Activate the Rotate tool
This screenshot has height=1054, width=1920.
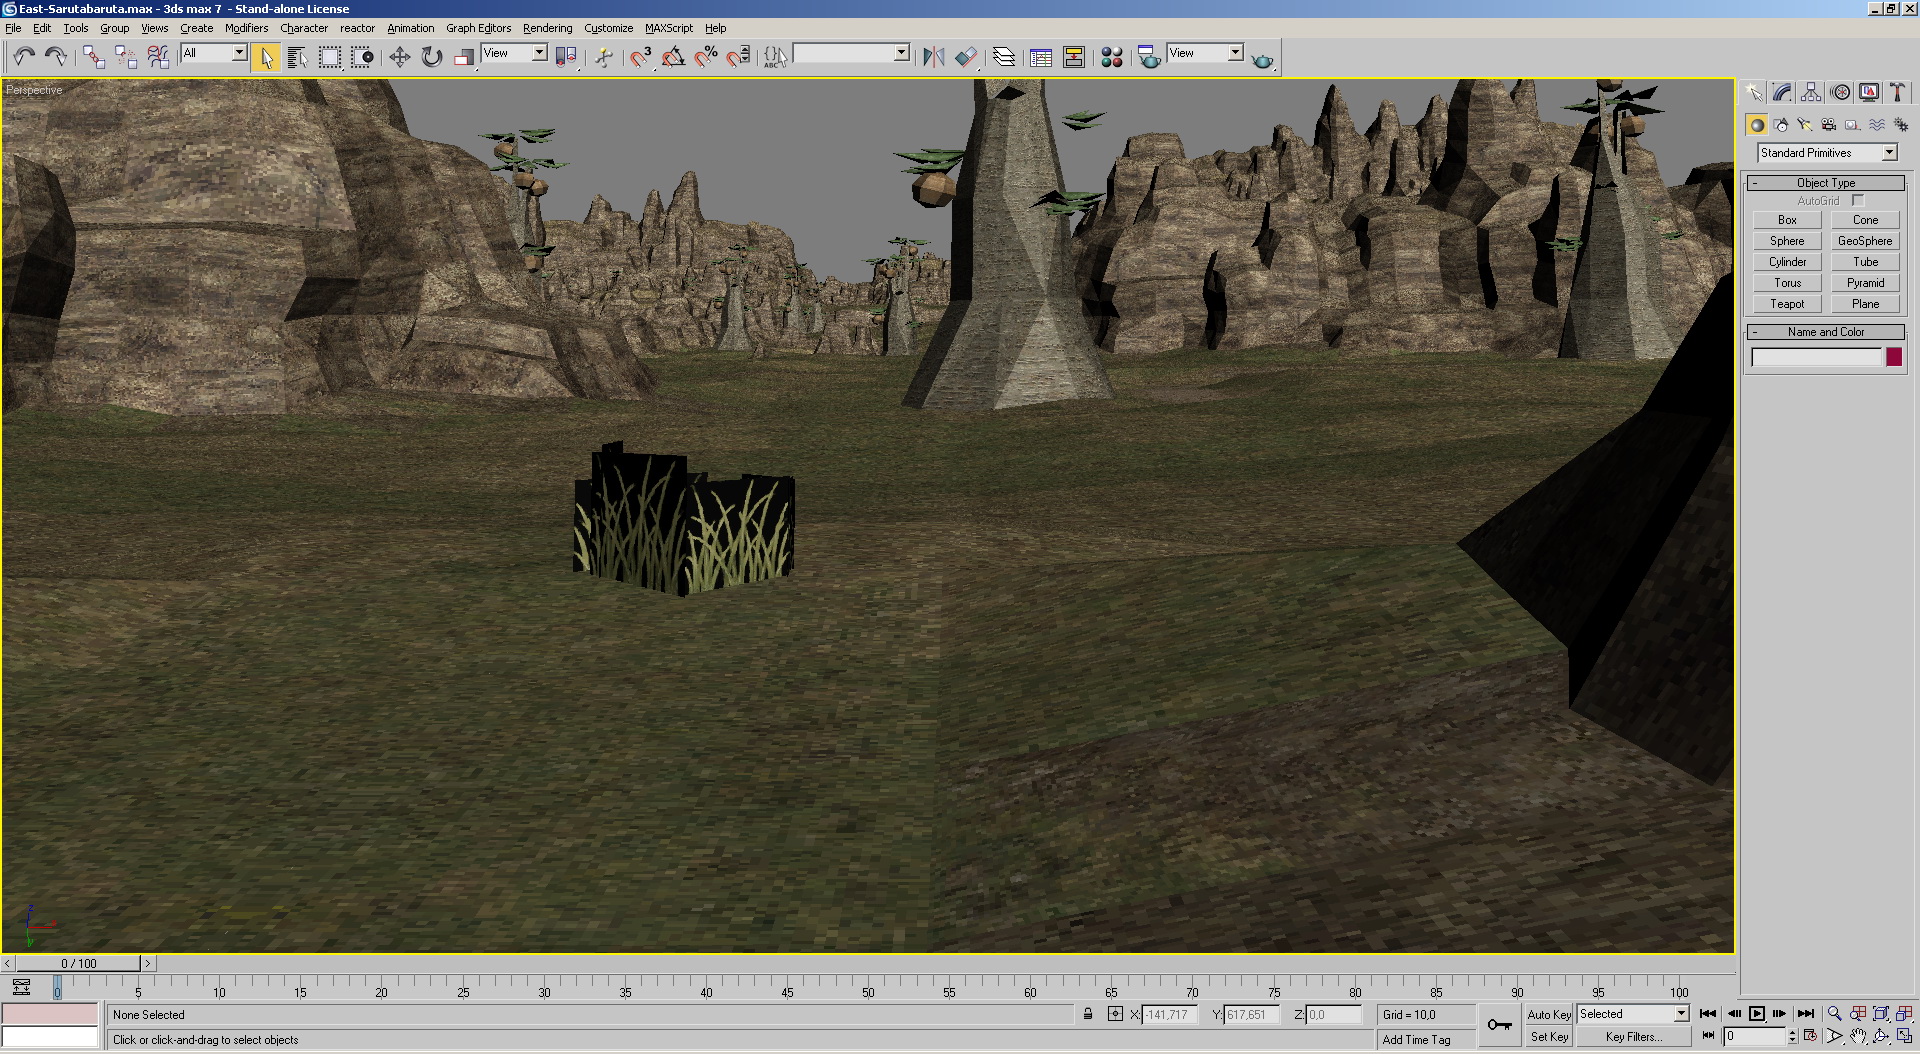[x=432, y=57]
